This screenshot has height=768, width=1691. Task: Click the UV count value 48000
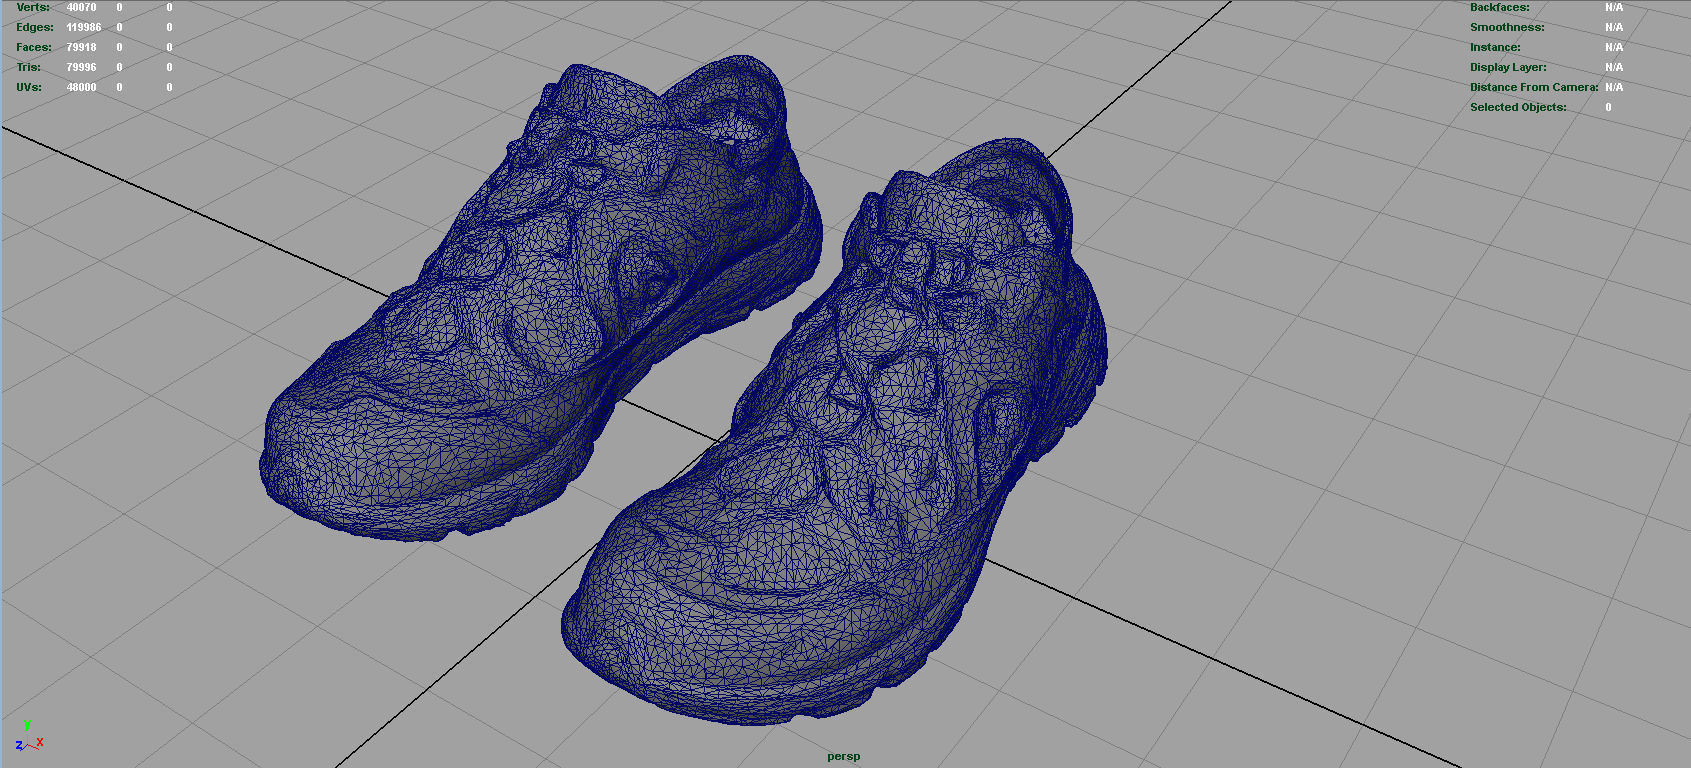[x=81, y=87]
